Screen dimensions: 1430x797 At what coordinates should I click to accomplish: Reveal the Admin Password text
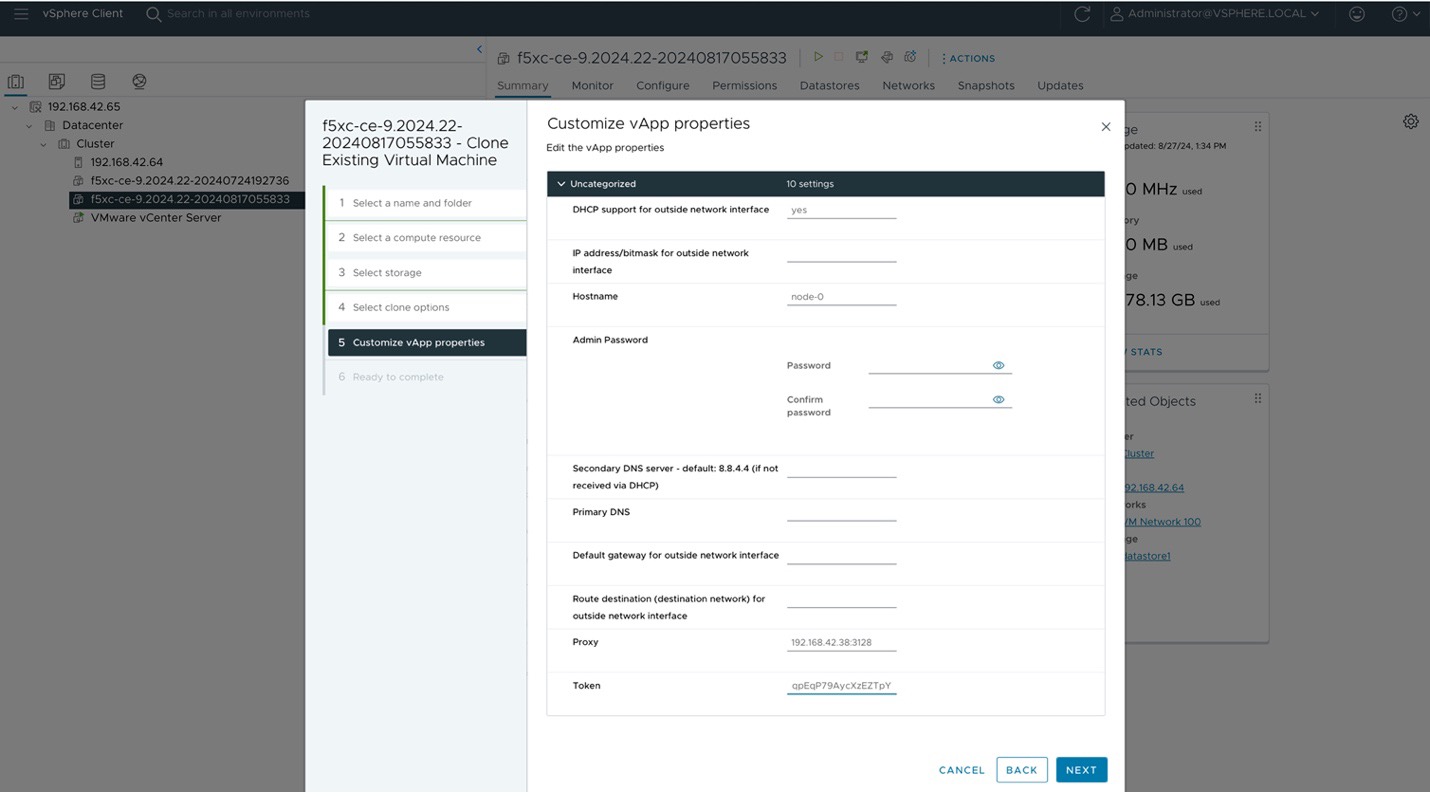[x=998, y=365]
